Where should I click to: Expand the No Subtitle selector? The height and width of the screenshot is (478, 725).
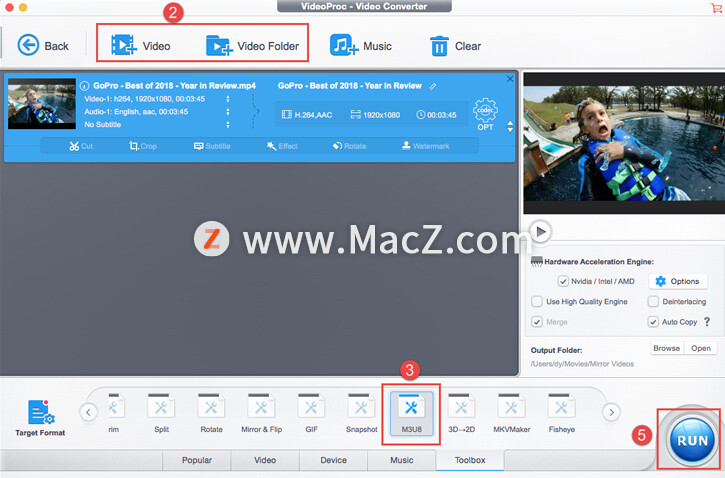[x=227, y=125]
